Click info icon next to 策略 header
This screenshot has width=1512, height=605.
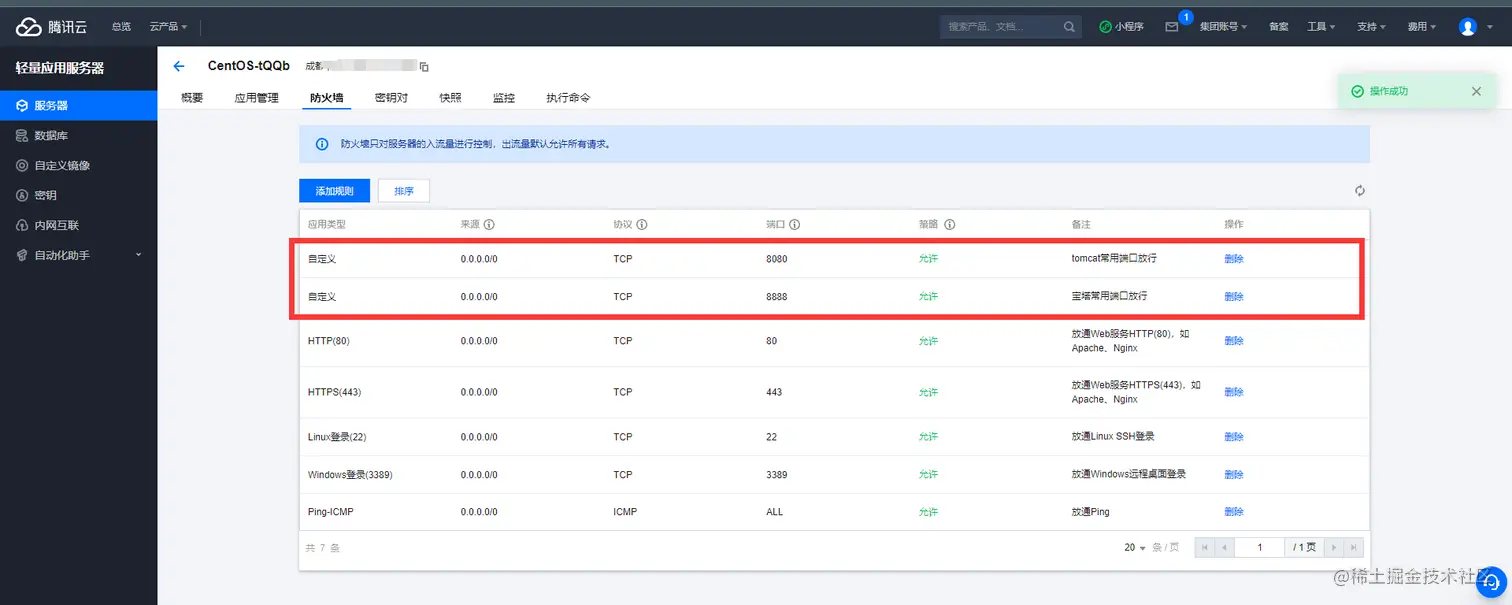[950, 225]
